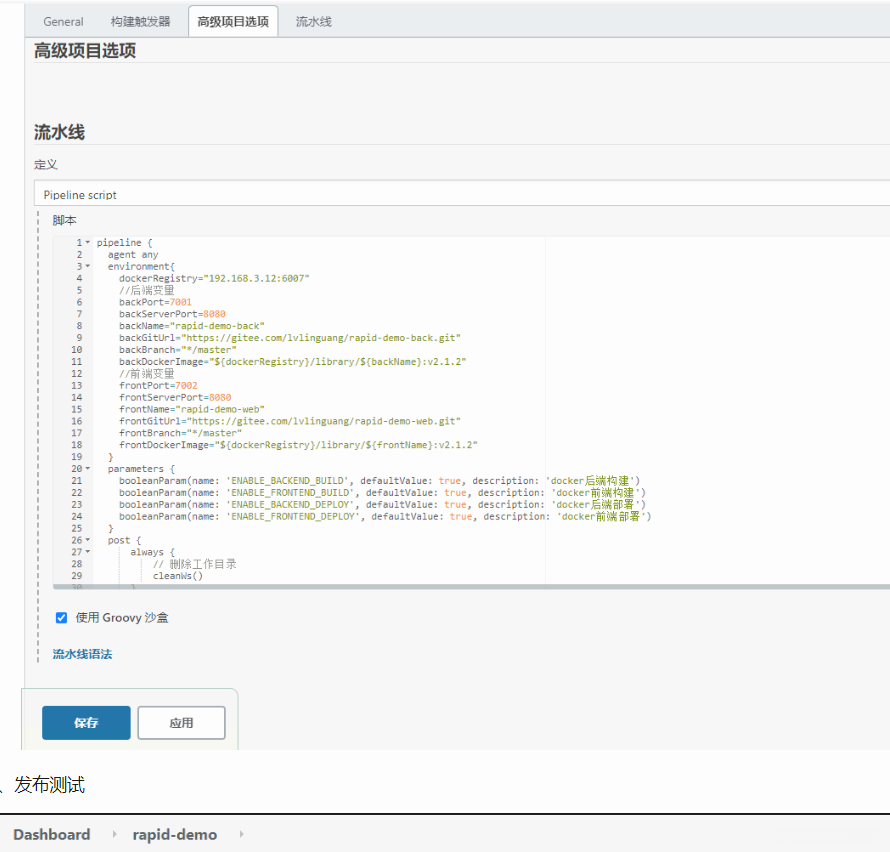Click the frontPort=7002 line
The width and height of the screenshot is (890, 852).
point(158,385)
